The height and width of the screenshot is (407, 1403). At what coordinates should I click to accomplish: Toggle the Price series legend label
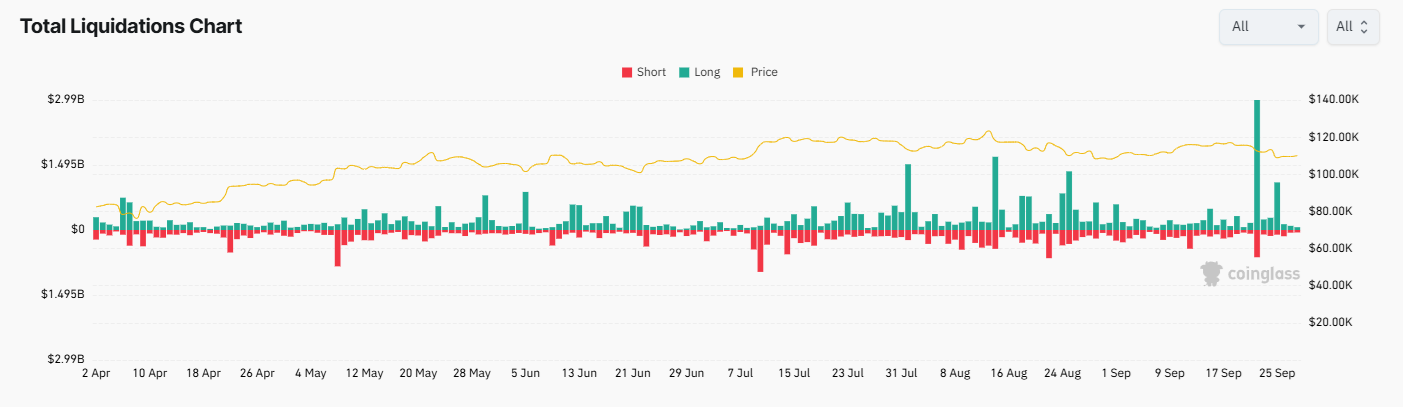pyautogui.click(x=764, y=72)
